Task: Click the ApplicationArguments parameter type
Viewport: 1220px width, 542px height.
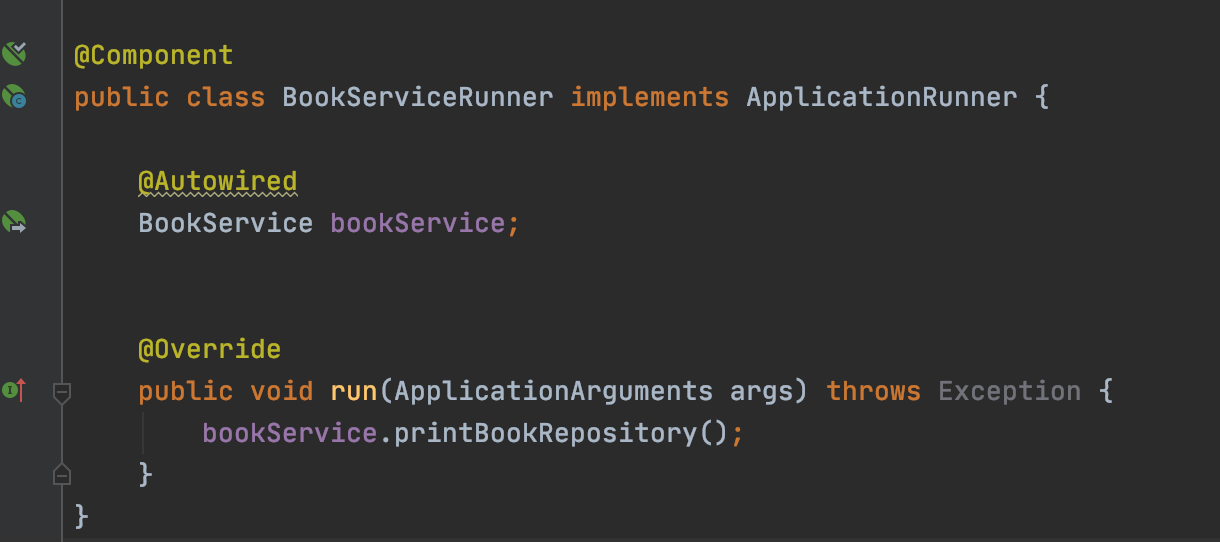Action: pyautogui.click(x=554, y=391)
